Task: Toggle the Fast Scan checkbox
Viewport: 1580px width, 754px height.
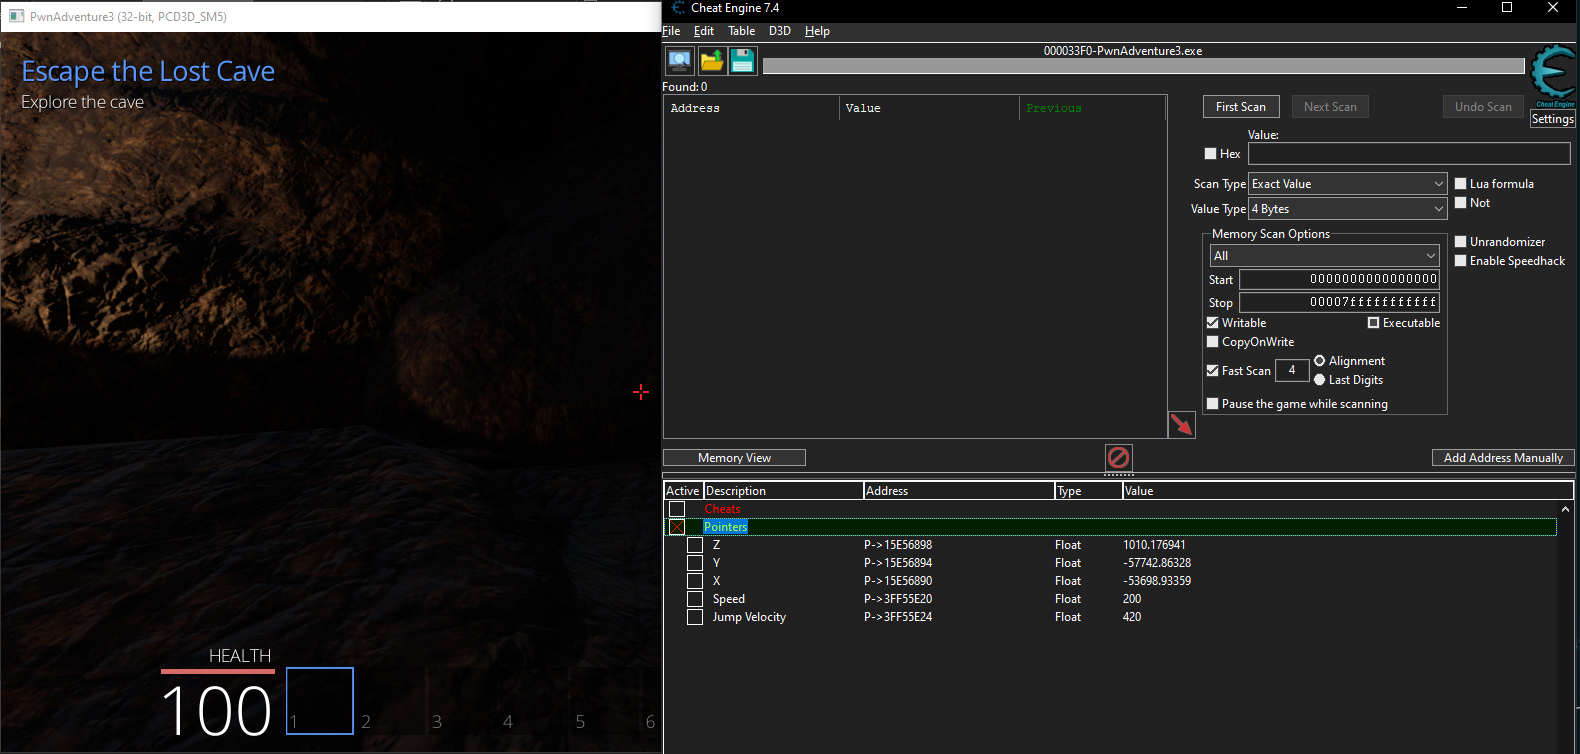Action: 1213,371
